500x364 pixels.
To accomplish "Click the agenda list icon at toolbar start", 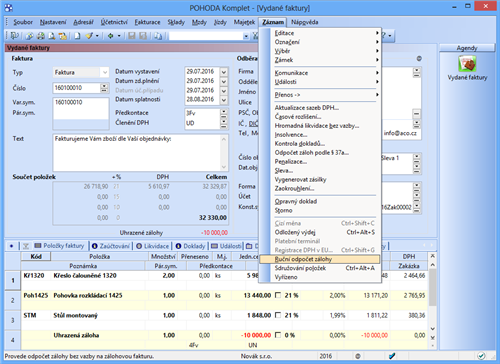I will click(15, 36).
